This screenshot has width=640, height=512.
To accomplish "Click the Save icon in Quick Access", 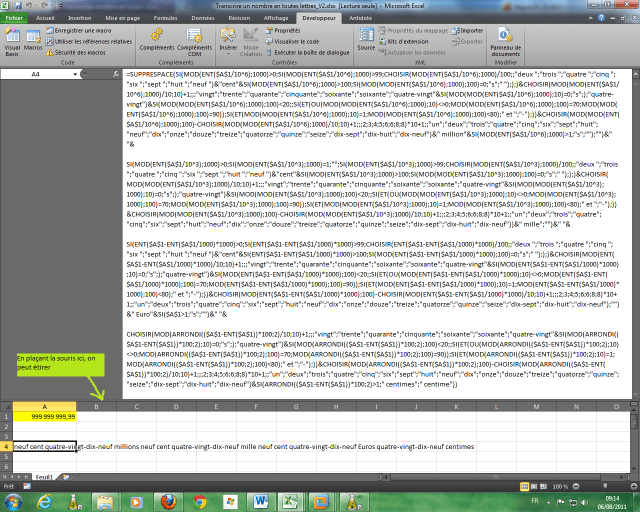I will point(18,6).
